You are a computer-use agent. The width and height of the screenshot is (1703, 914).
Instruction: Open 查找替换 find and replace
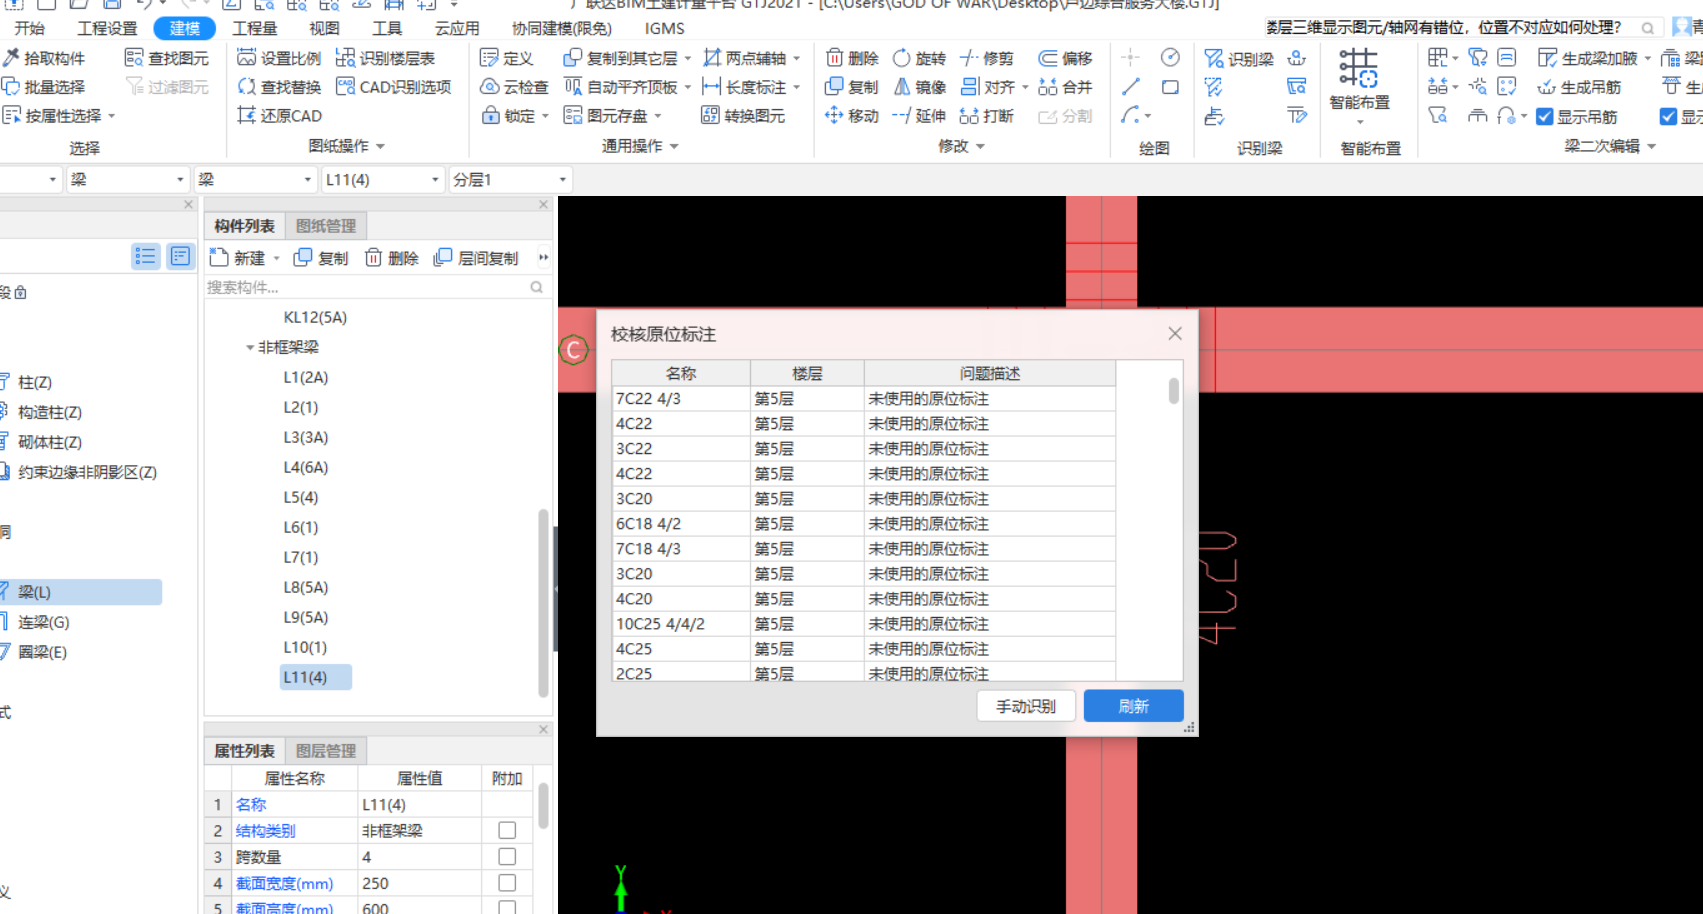click(280, 87)
